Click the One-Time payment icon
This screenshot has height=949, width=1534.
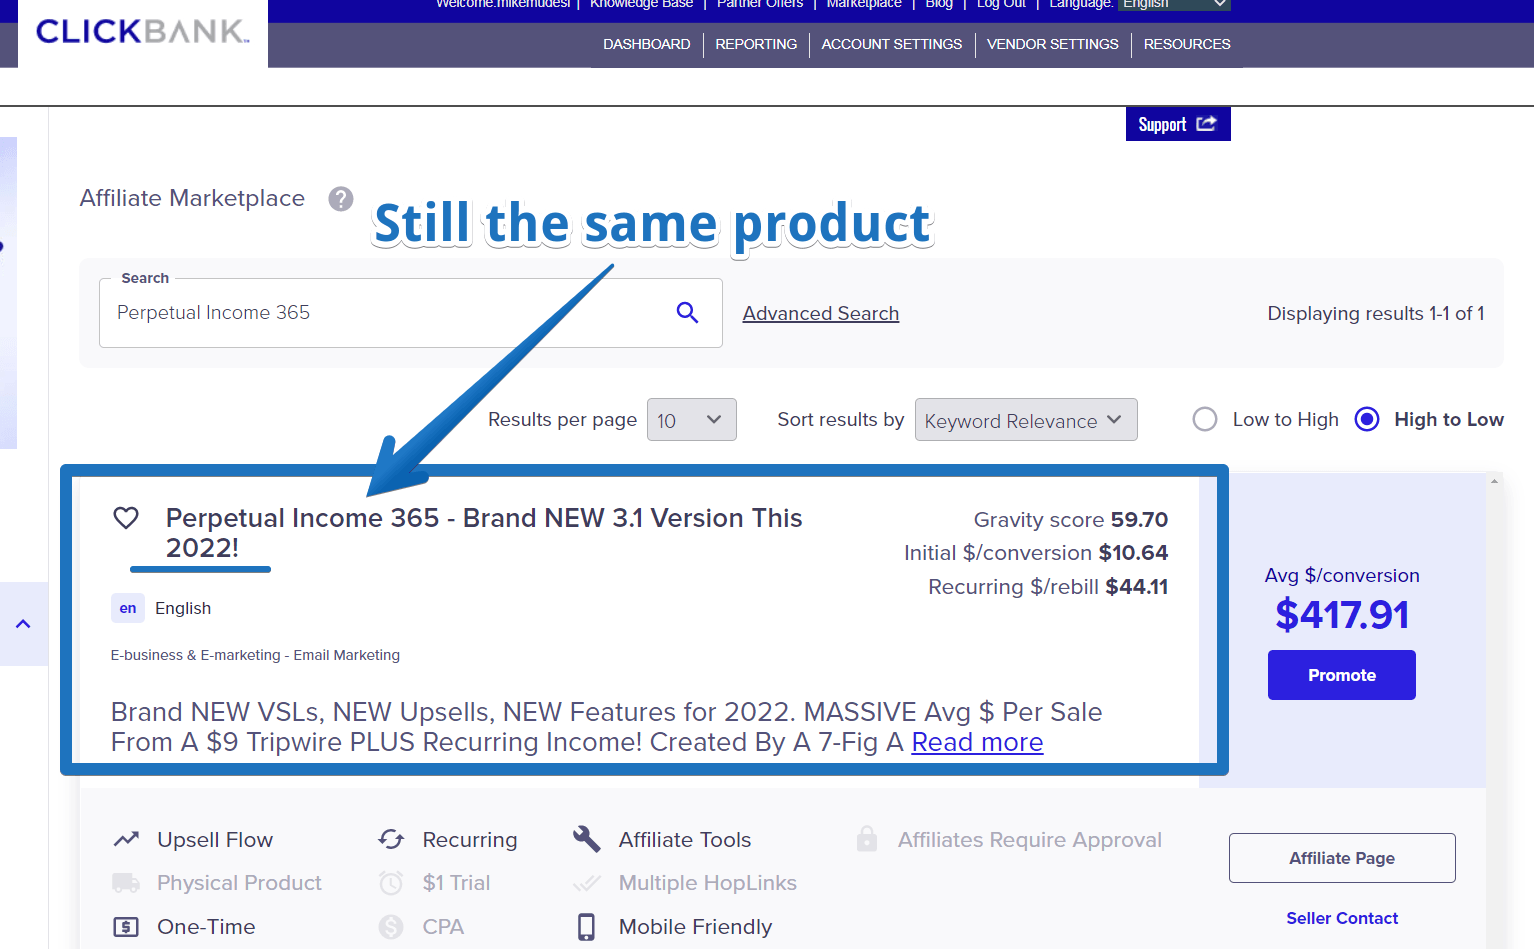click(126, 927)
